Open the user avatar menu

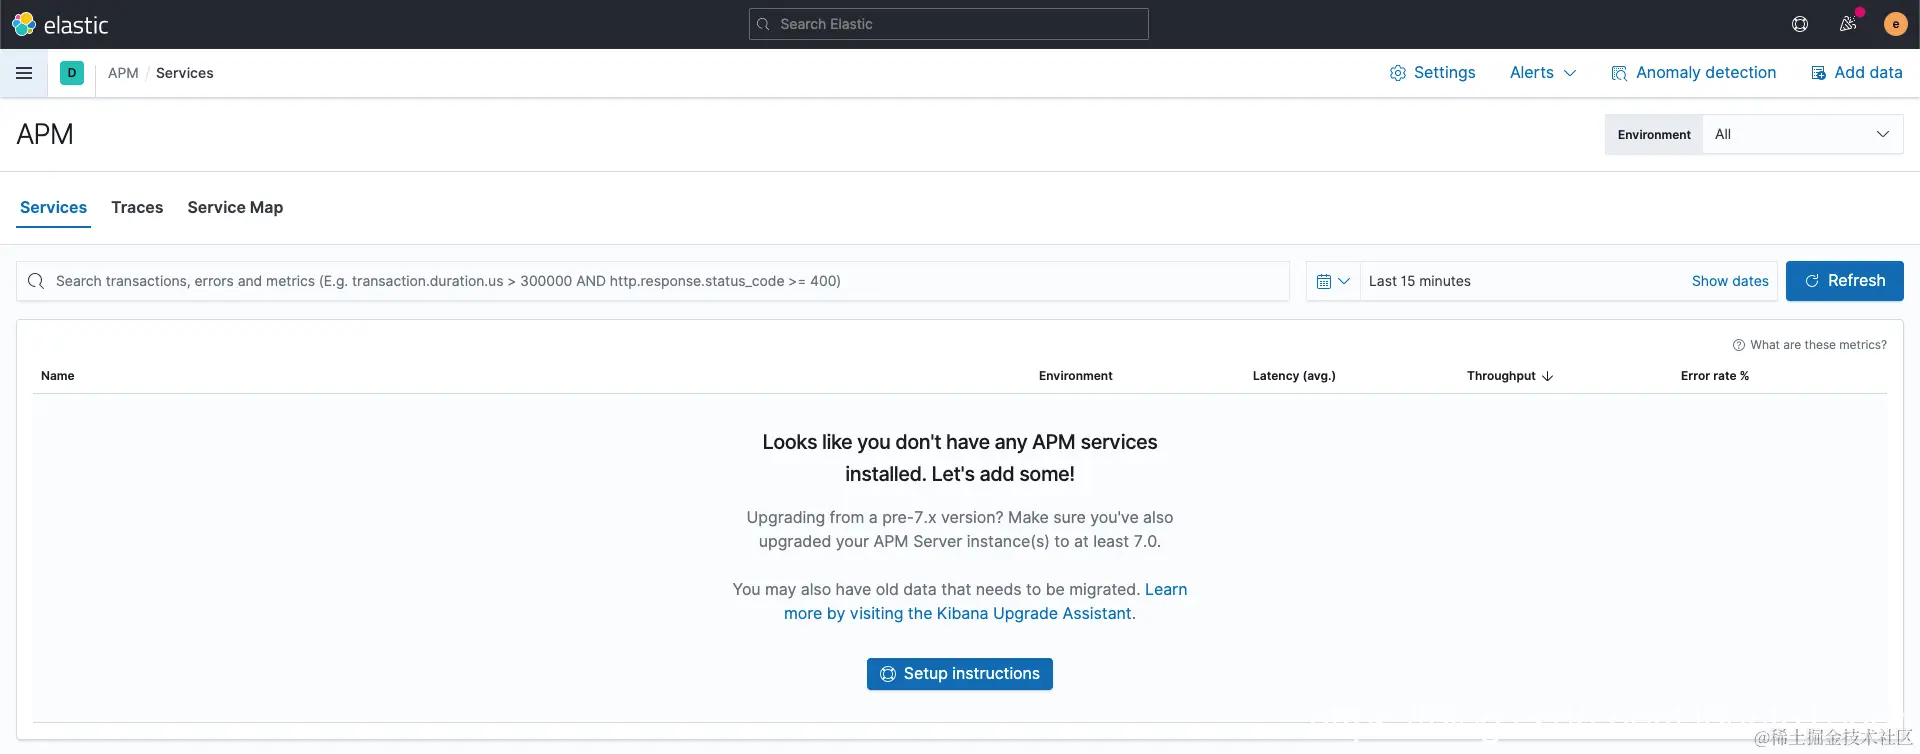coord(1895,24)
